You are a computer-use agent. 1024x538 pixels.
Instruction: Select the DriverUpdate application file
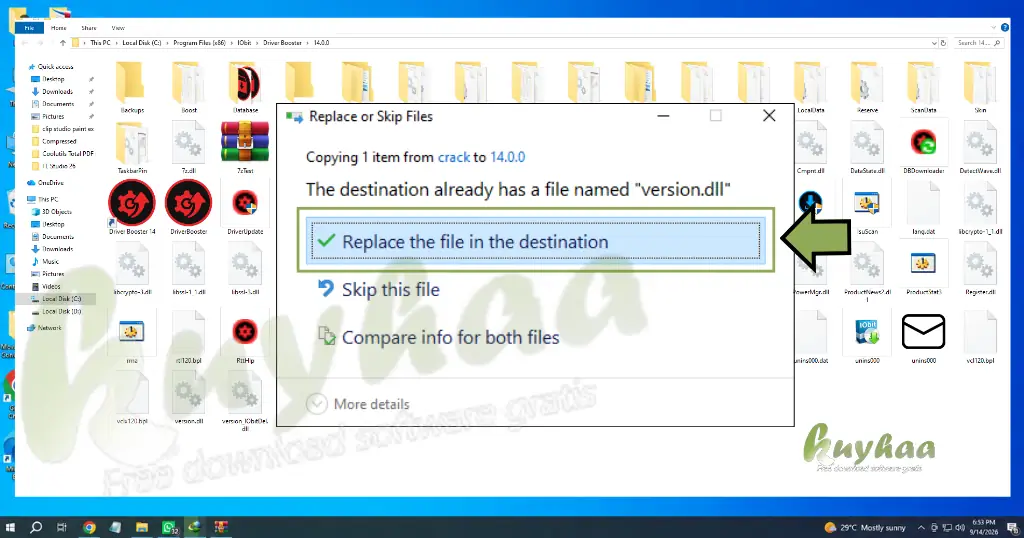[245, 209]
